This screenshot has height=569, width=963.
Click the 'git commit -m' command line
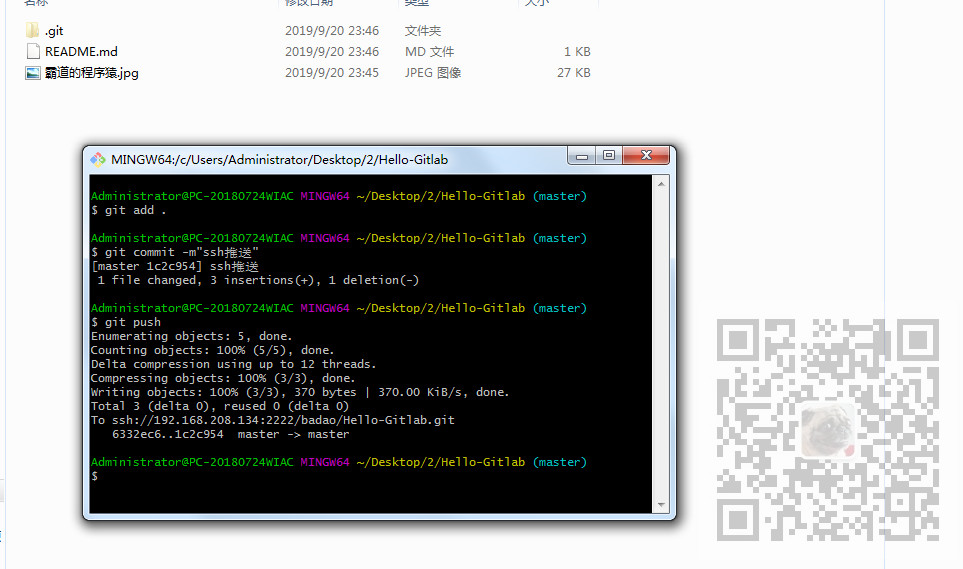point(175,253)
